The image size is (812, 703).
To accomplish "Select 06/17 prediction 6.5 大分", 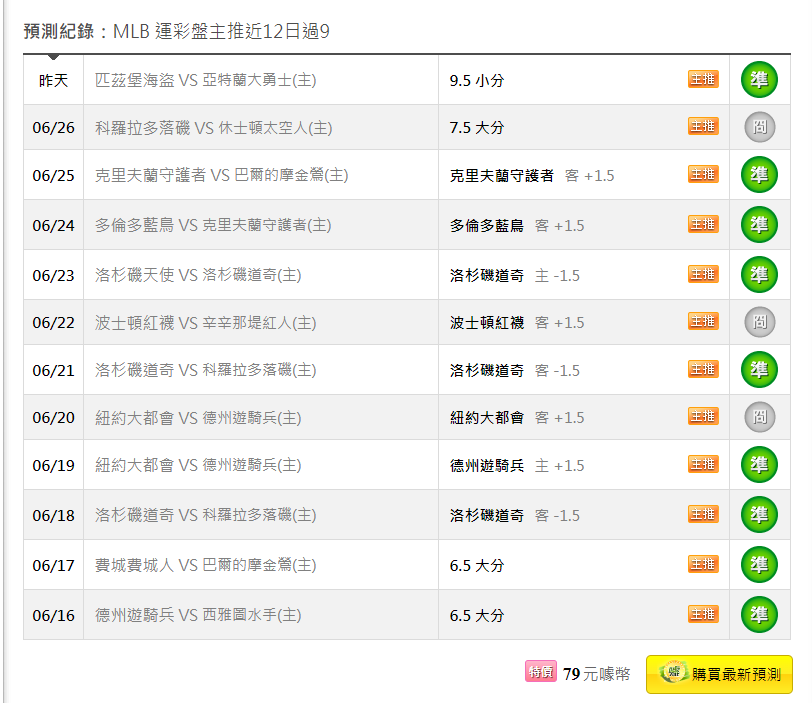I will pyautogui.click(x=477, y=565).
